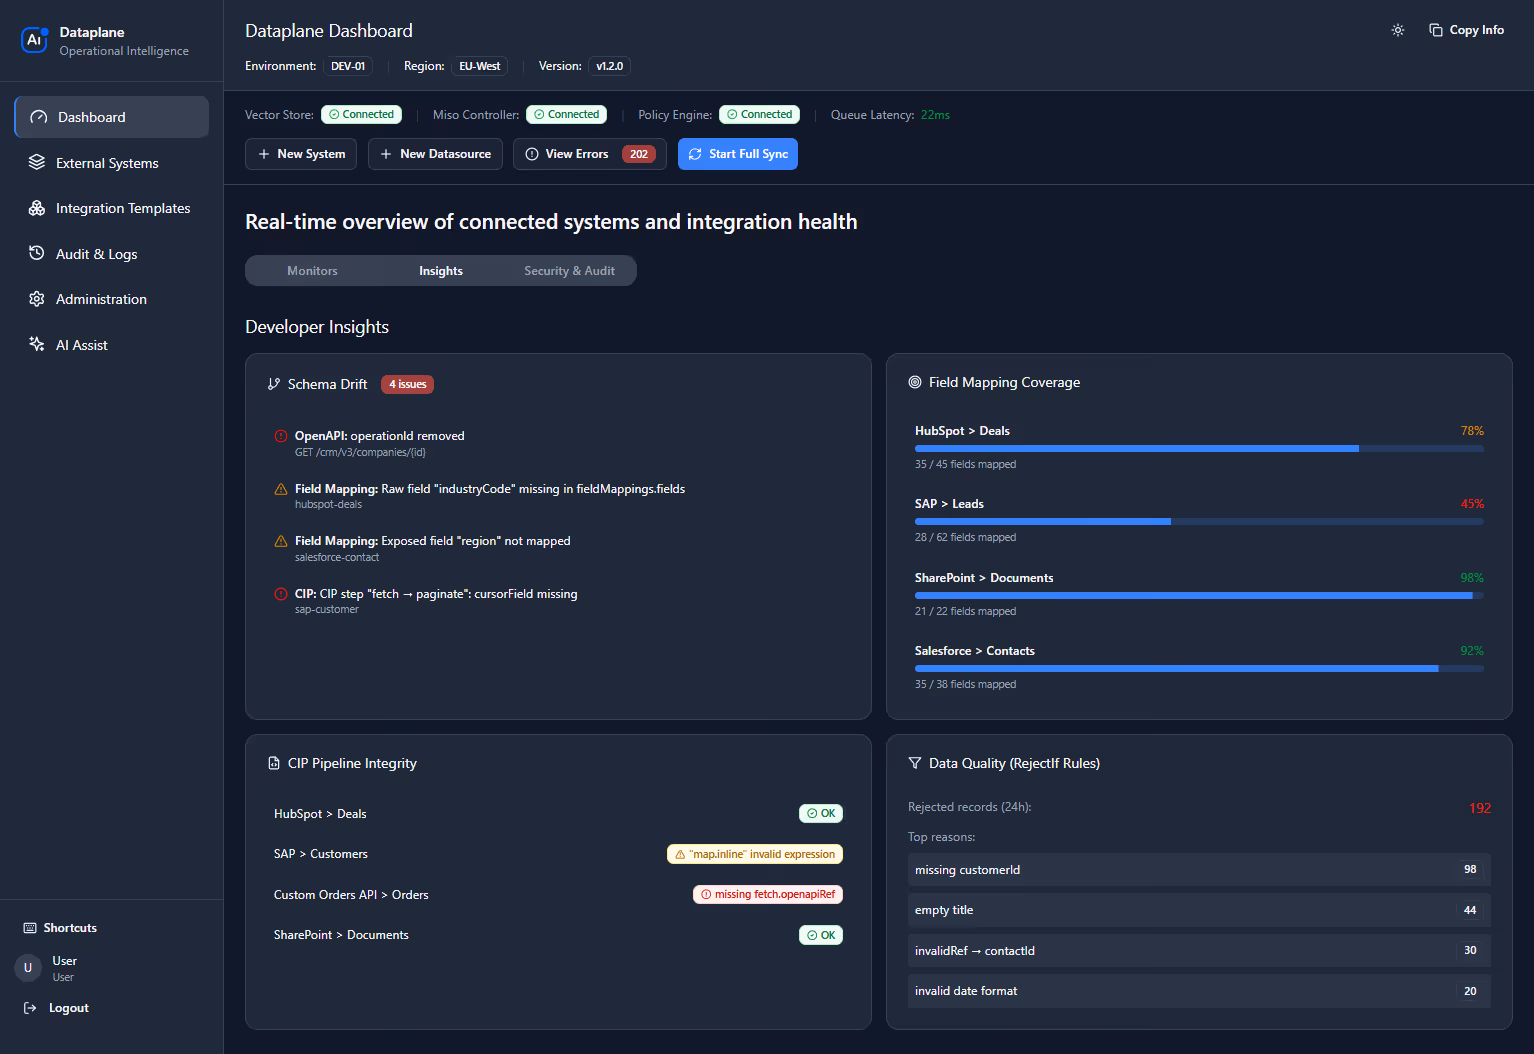Click the missing fetch.openapiRef badge

768,895
